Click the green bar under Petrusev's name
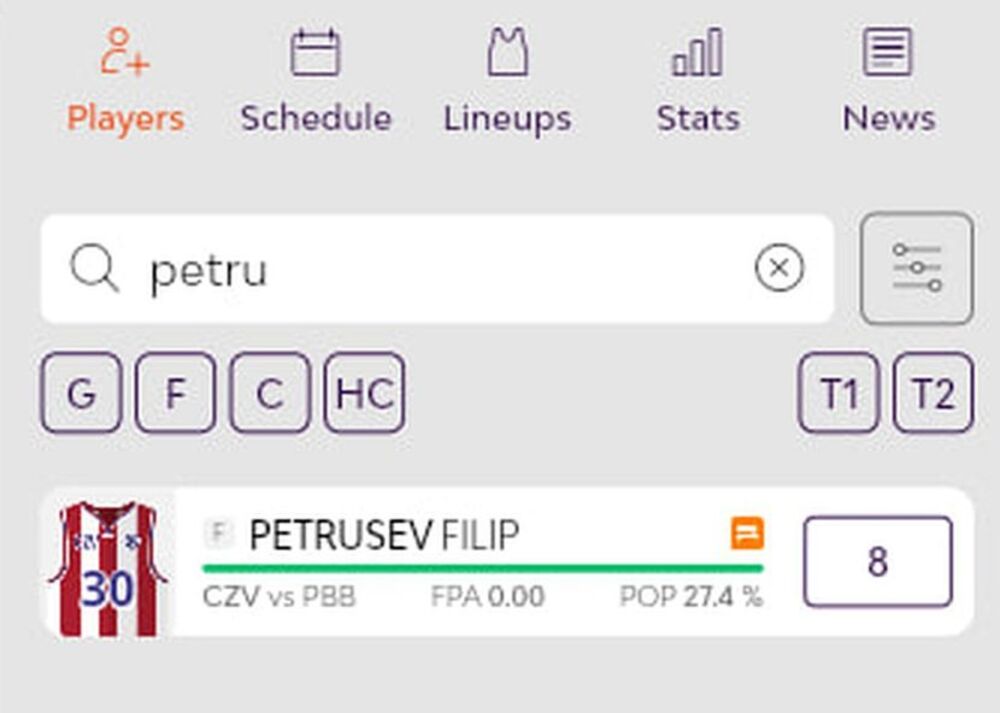 click(482, 568)
